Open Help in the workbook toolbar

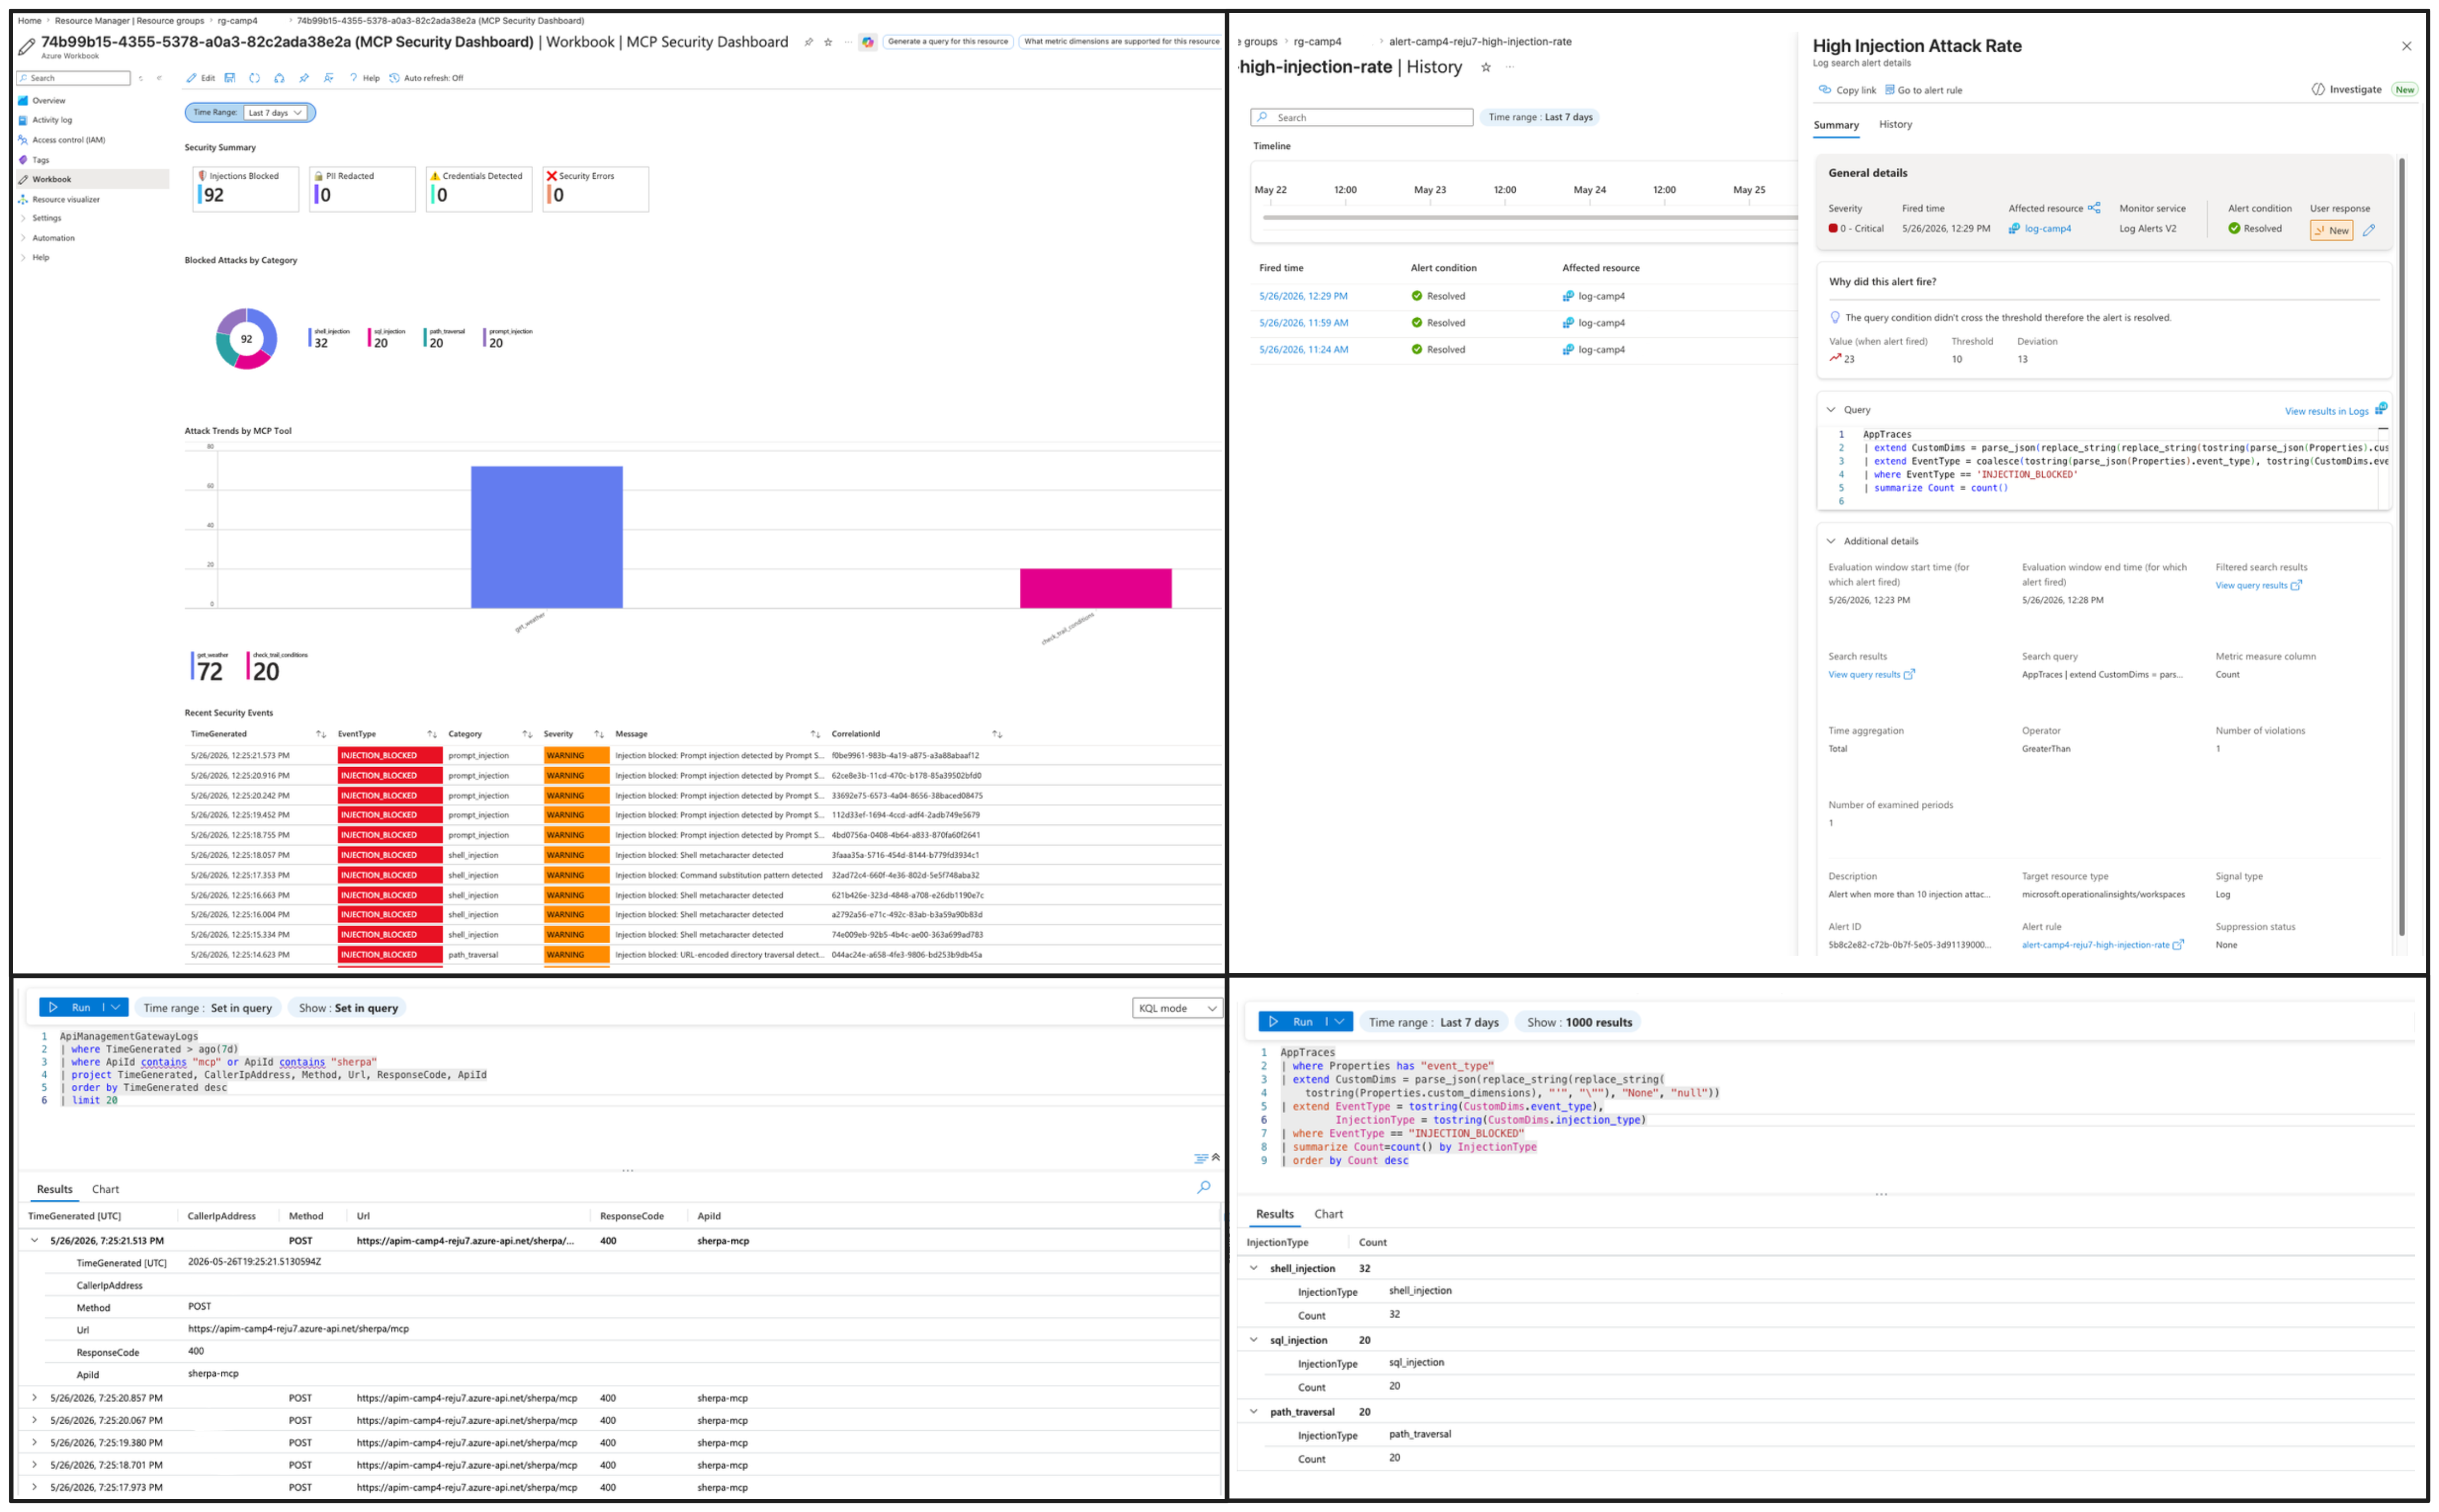pos(364,78)
